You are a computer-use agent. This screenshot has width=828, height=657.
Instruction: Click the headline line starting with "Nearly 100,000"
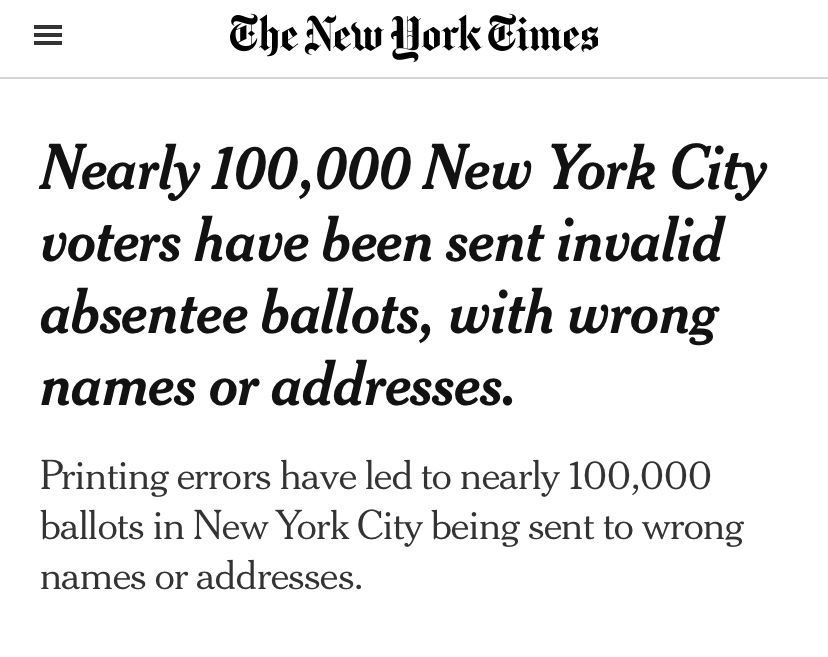402,168
